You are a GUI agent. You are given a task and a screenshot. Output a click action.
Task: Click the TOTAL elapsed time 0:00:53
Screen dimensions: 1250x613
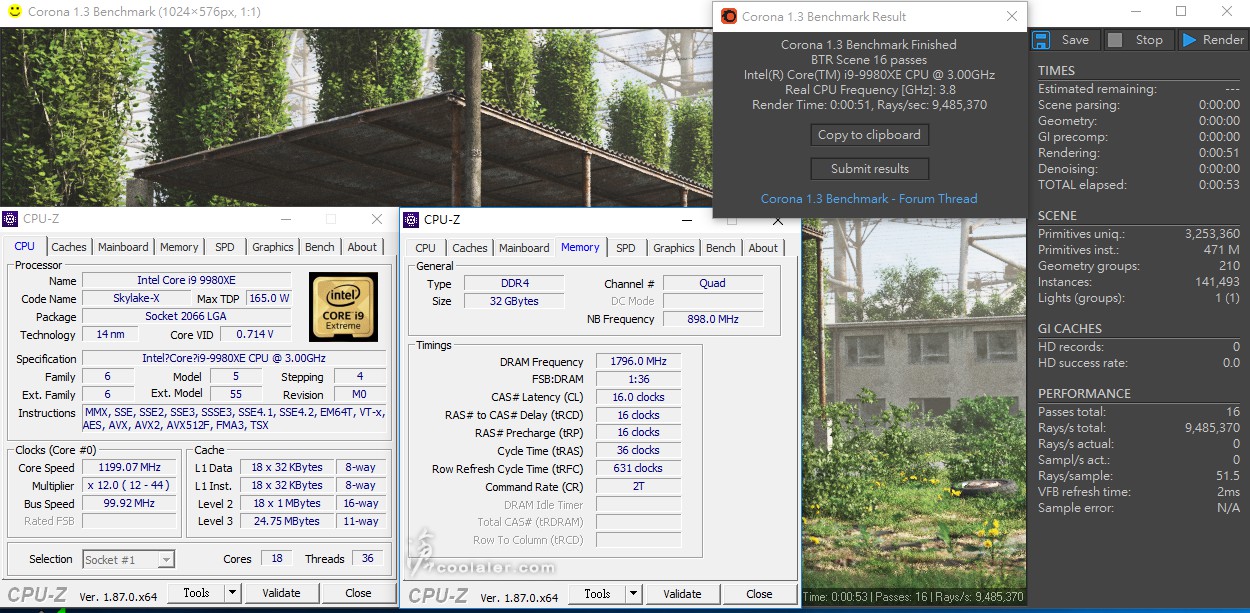[x=1219, y=185]
